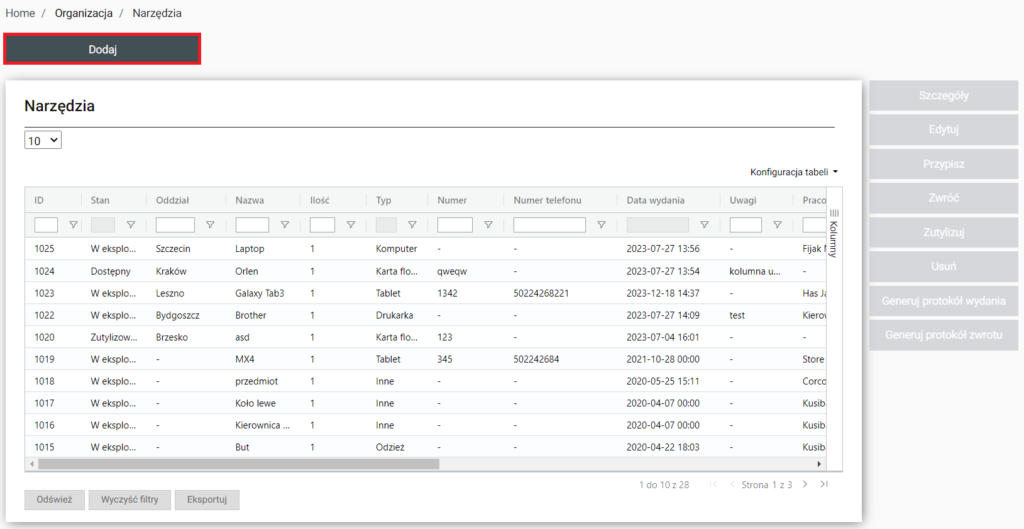Click the filter icon in Ilość column
Viewport: 1024px width, 529px height.
(x=350, y=225)
